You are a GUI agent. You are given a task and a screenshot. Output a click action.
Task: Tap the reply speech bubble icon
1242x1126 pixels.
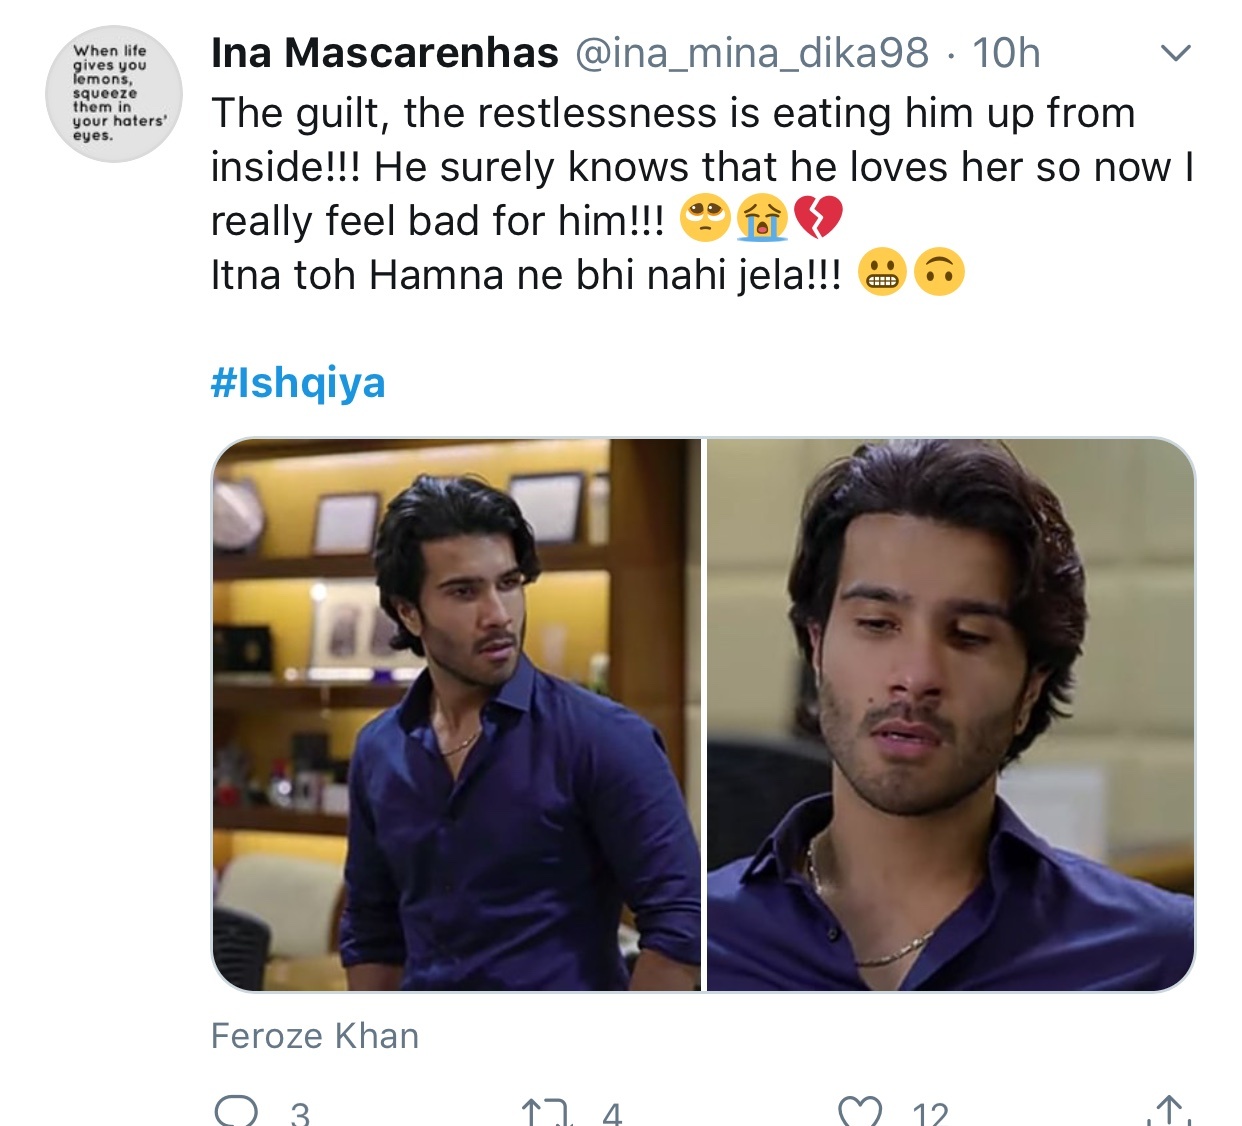coord(236,1111)
